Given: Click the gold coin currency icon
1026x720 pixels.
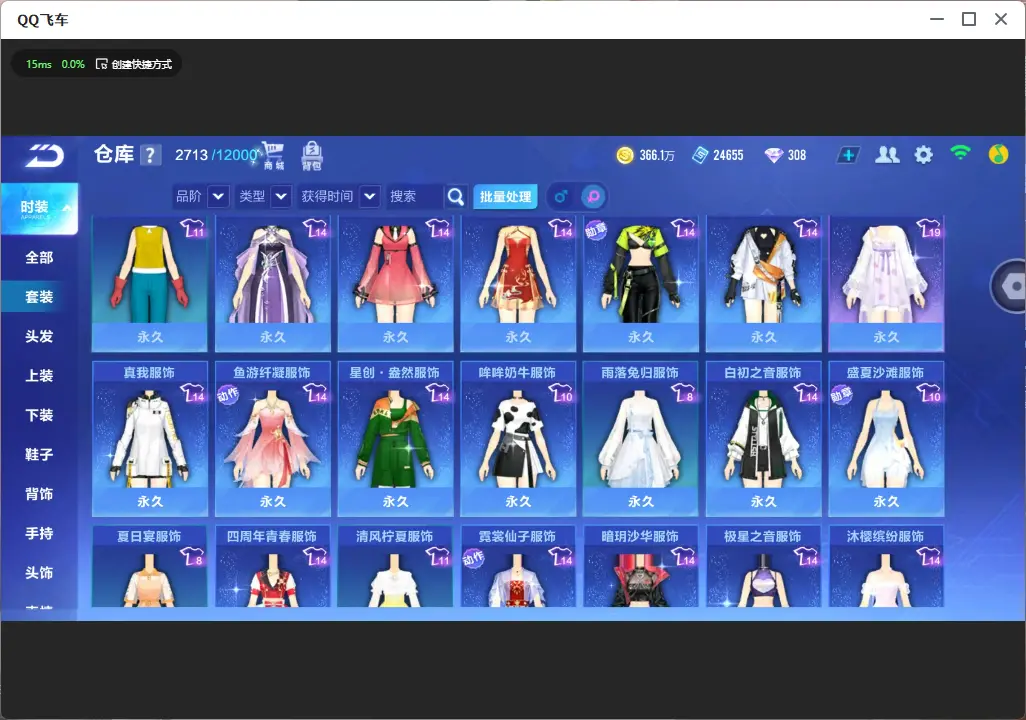Looking at the screenshot, I should click(625, 155).
